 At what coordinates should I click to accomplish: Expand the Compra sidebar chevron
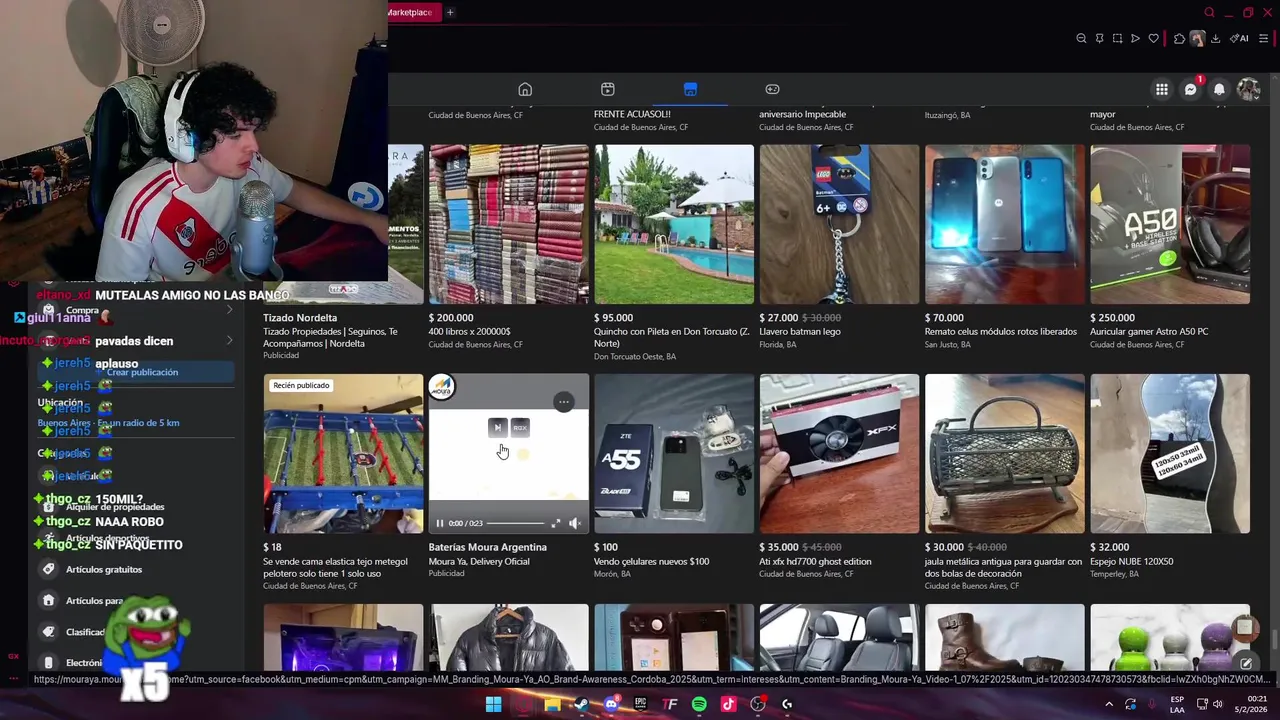pyautogui.click(x=229, y=310)
